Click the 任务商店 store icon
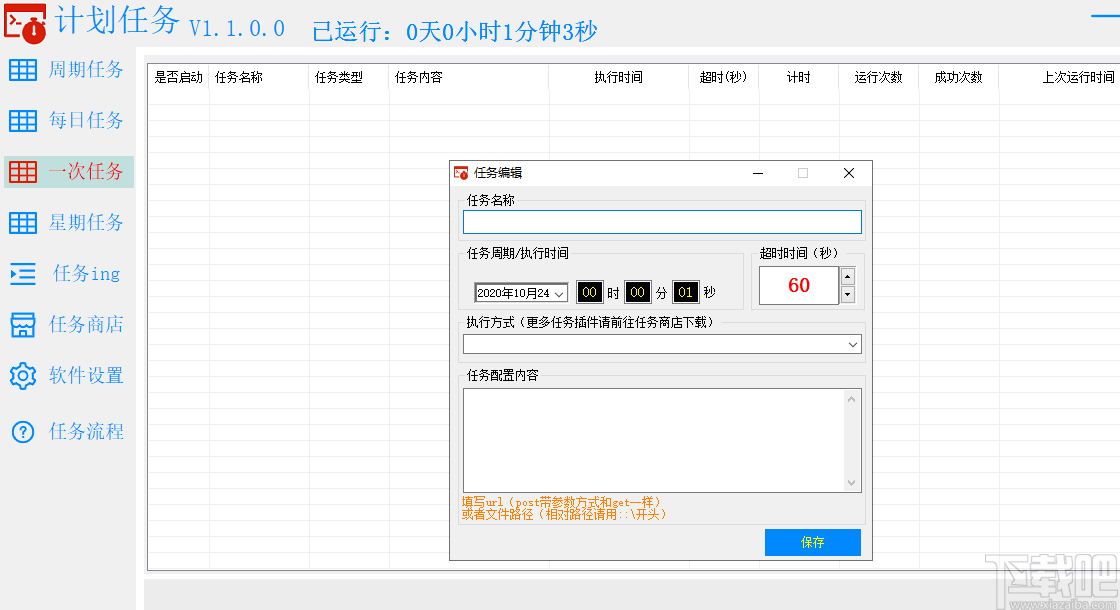This screenshot has height=610, width=1120. [22, 324]
